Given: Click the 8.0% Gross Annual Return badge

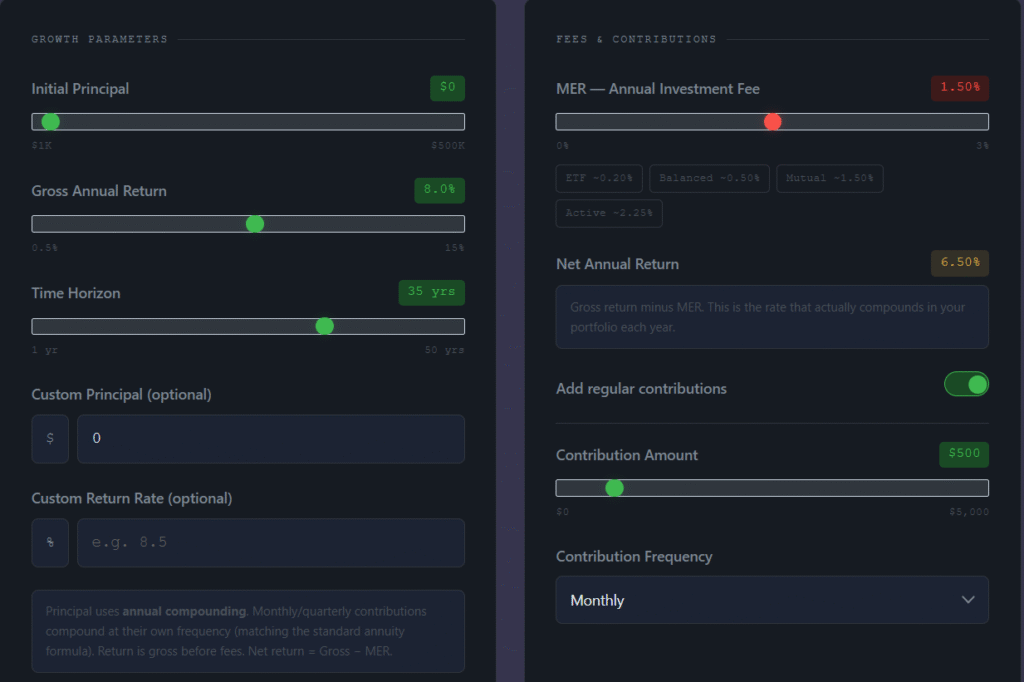Looking at the screenshot, I should [x=439, y=190].
